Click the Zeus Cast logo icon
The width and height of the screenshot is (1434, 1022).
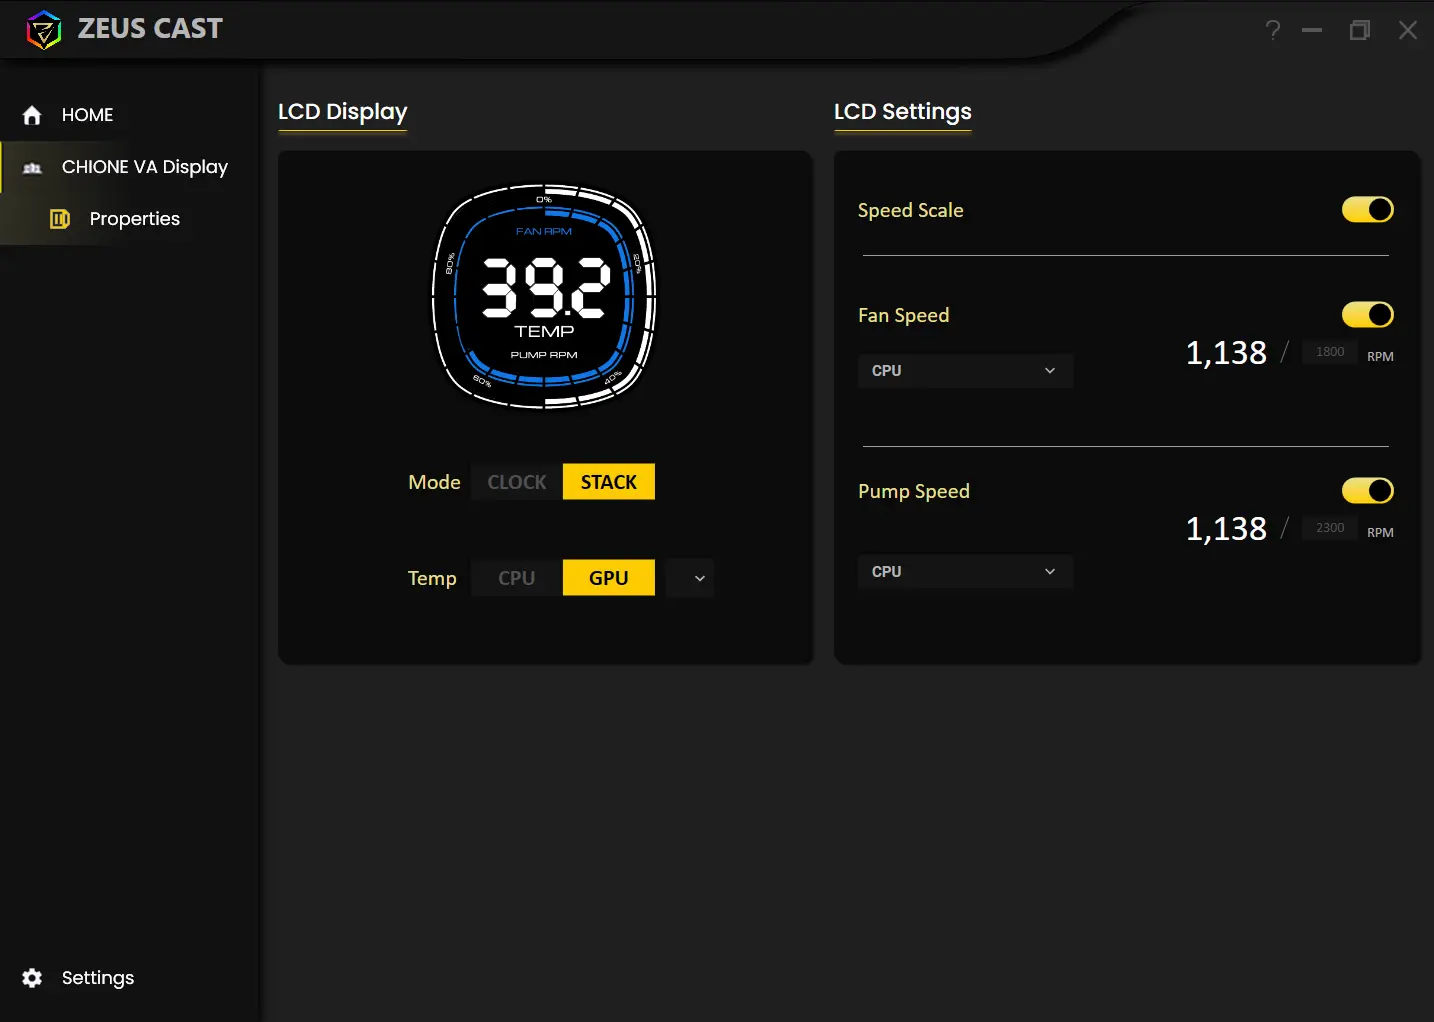[x=44, y=30]
